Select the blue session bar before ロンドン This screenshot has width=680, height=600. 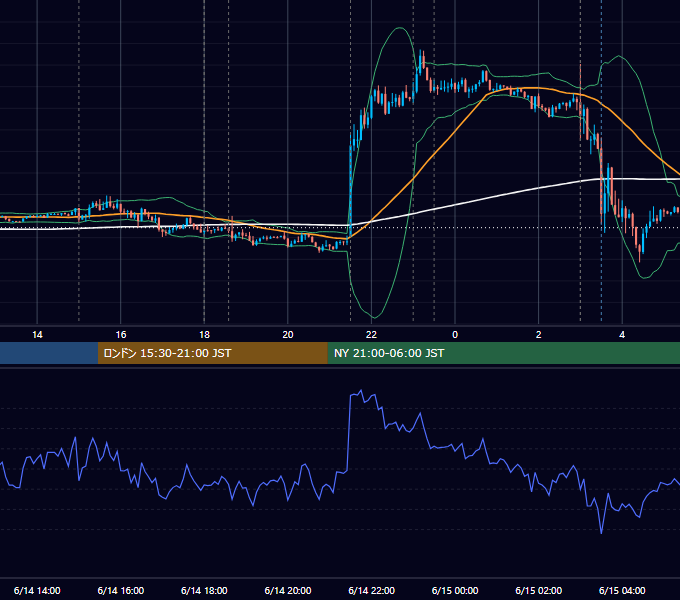click(49, 353)
